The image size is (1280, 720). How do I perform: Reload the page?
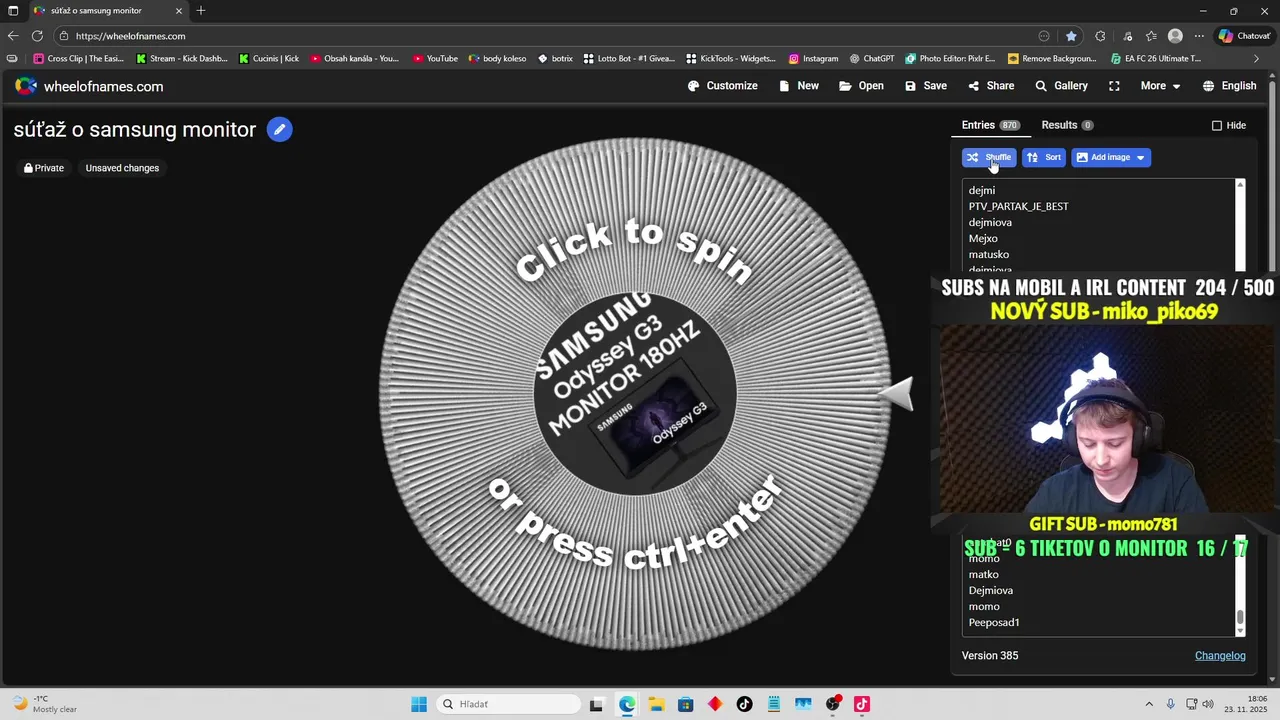(37, 36)
